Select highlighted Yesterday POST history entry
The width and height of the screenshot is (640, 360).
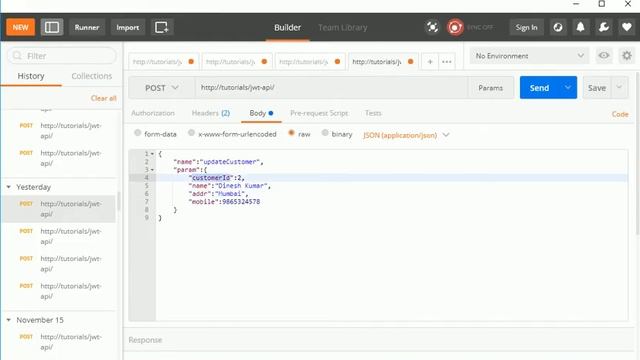59,209
